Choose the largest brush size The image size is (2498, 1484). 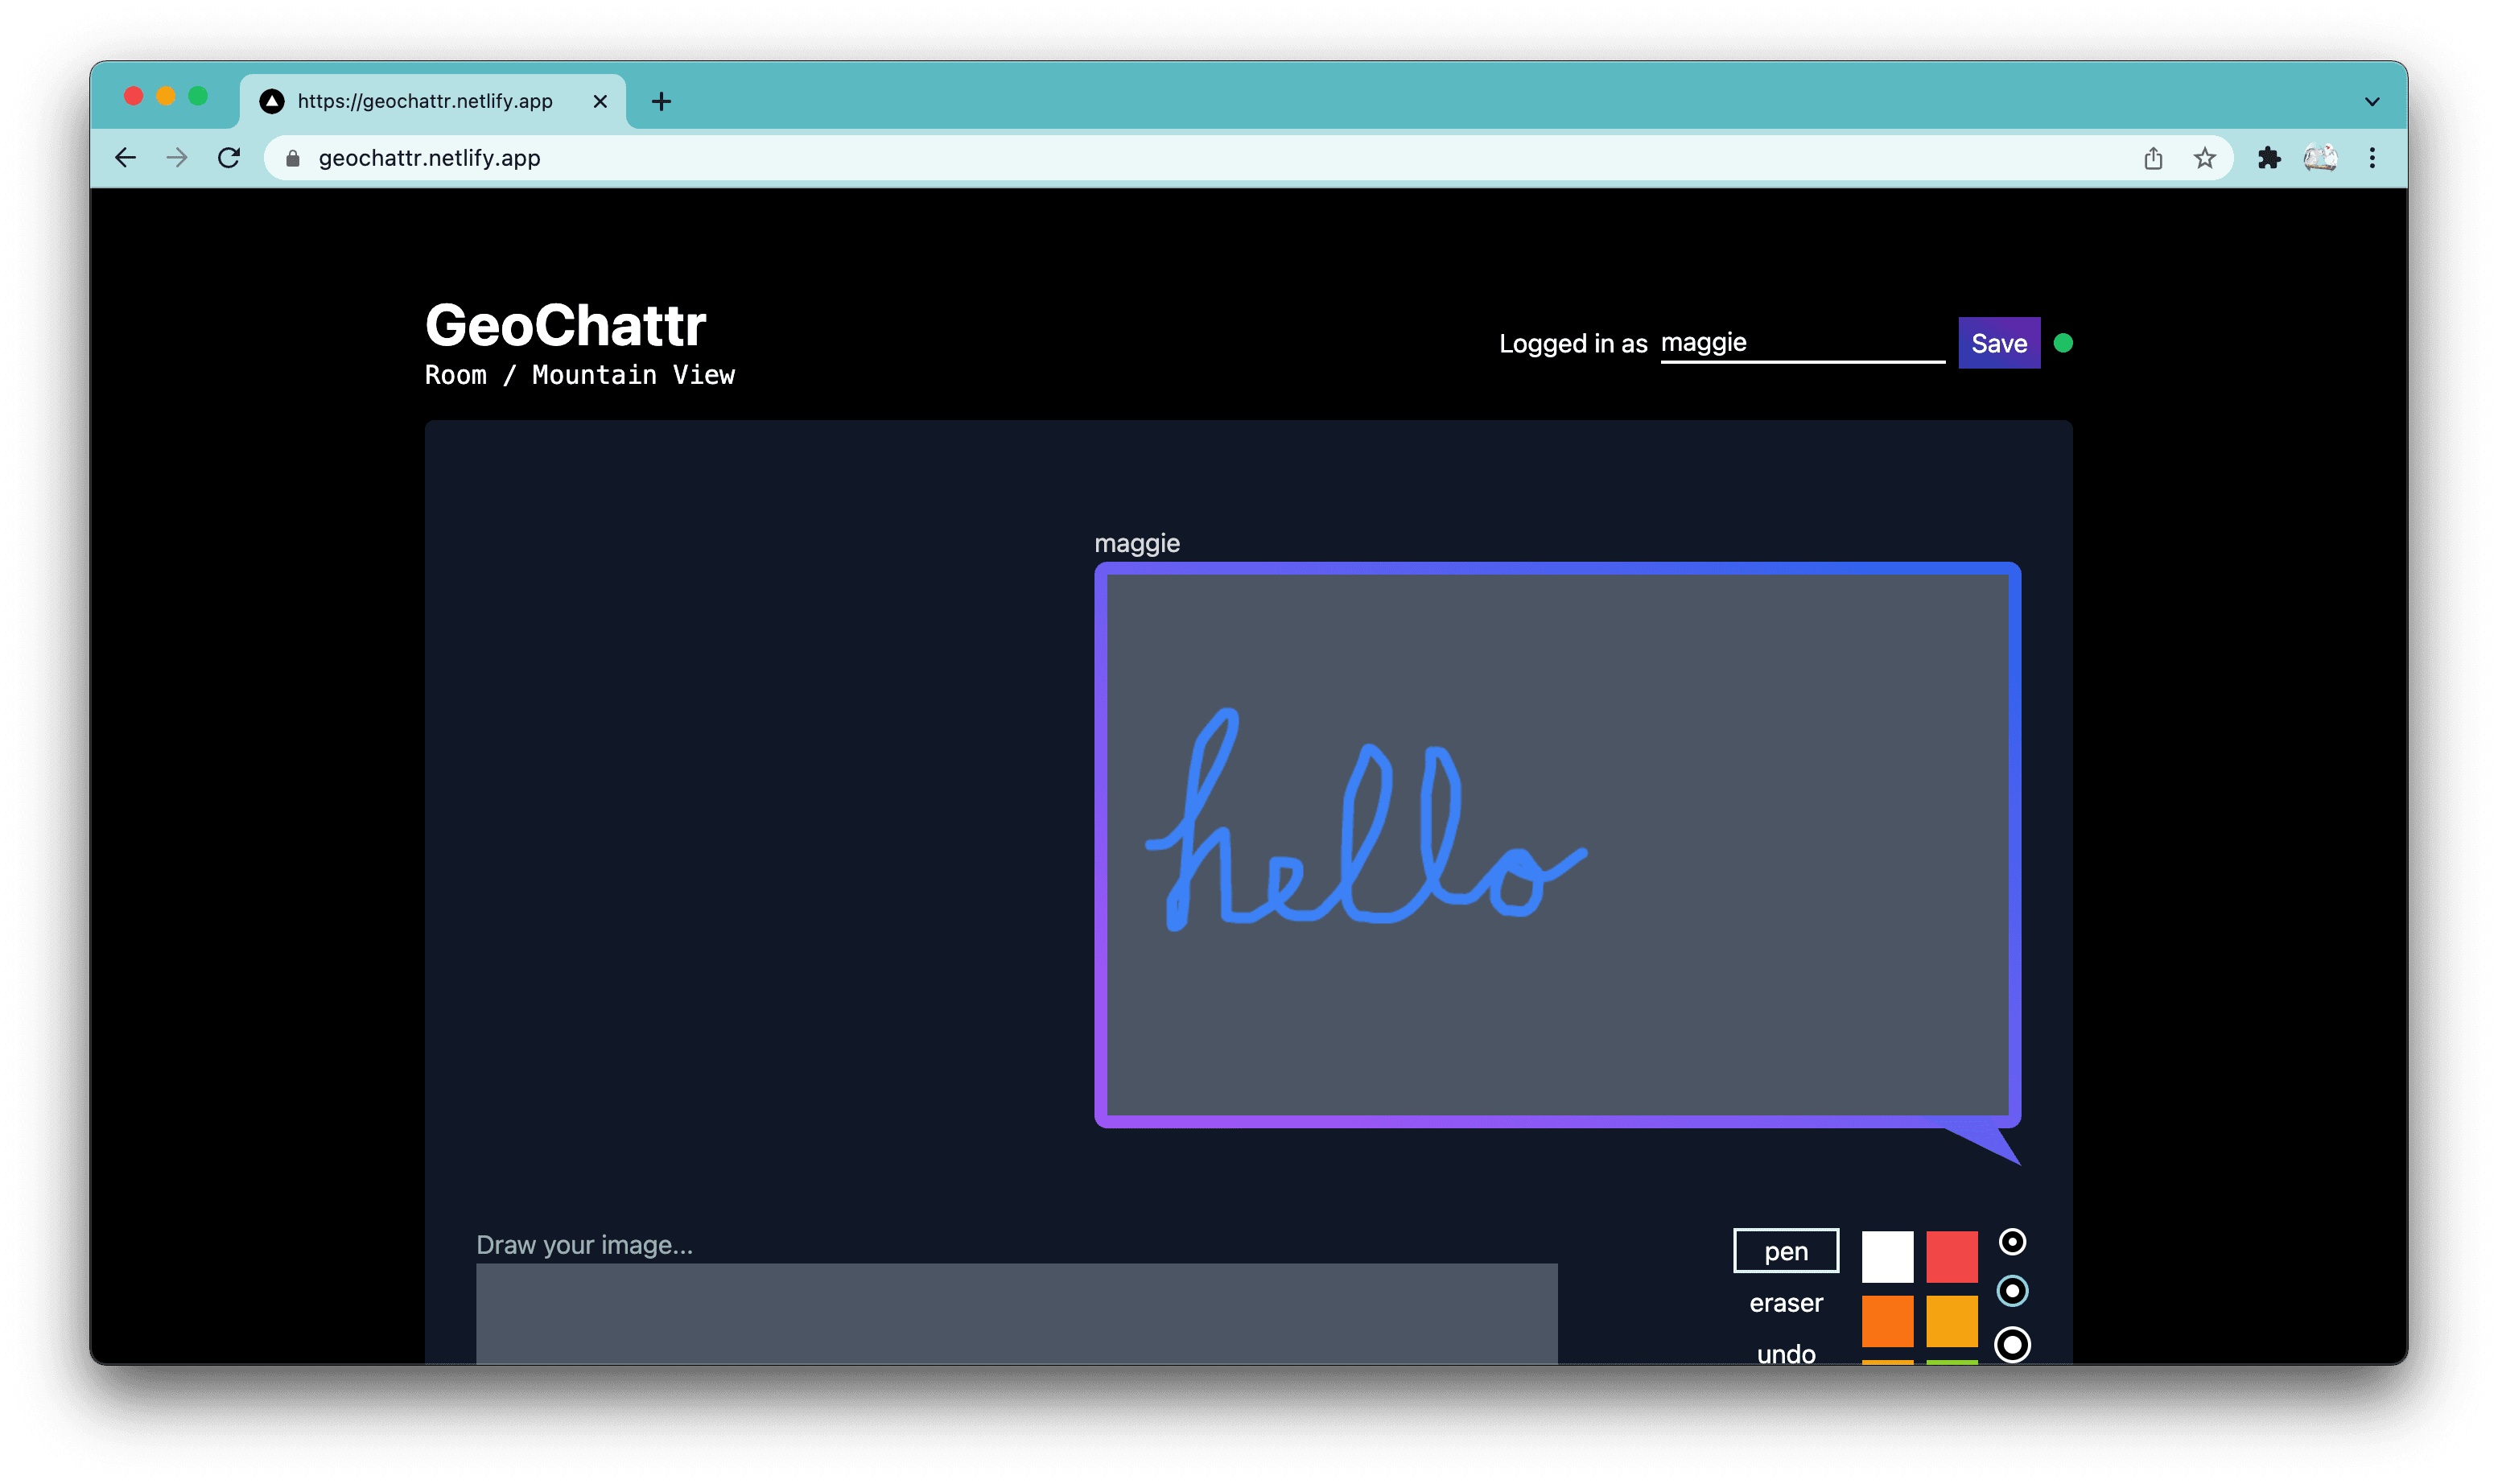pos(2012,1345)
